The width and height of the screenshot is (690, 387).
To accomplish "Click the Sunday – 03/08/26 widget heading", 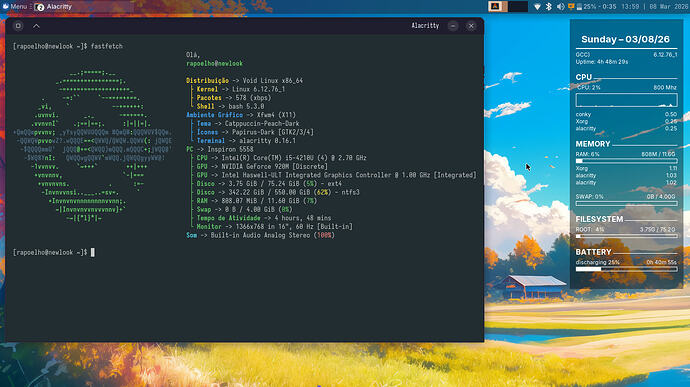I will point(625,39).
